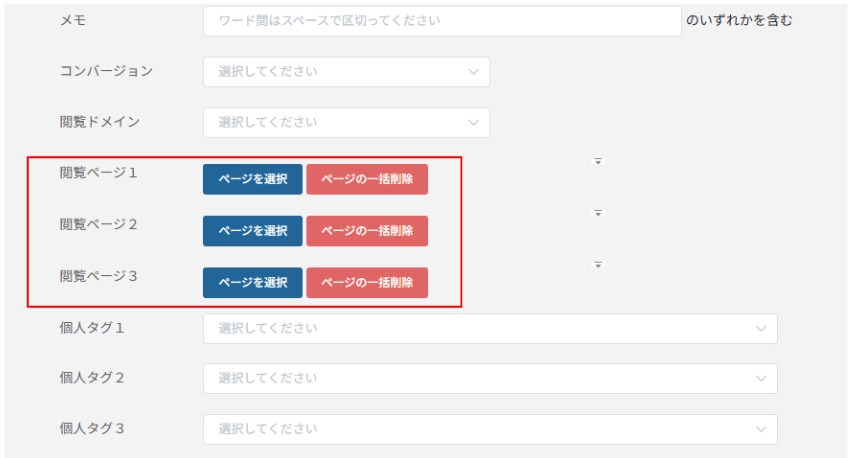Click the small collapse icon beside 閲覧ページ2 row
This screenshot has width=858, height=458.
click(598, 213)
